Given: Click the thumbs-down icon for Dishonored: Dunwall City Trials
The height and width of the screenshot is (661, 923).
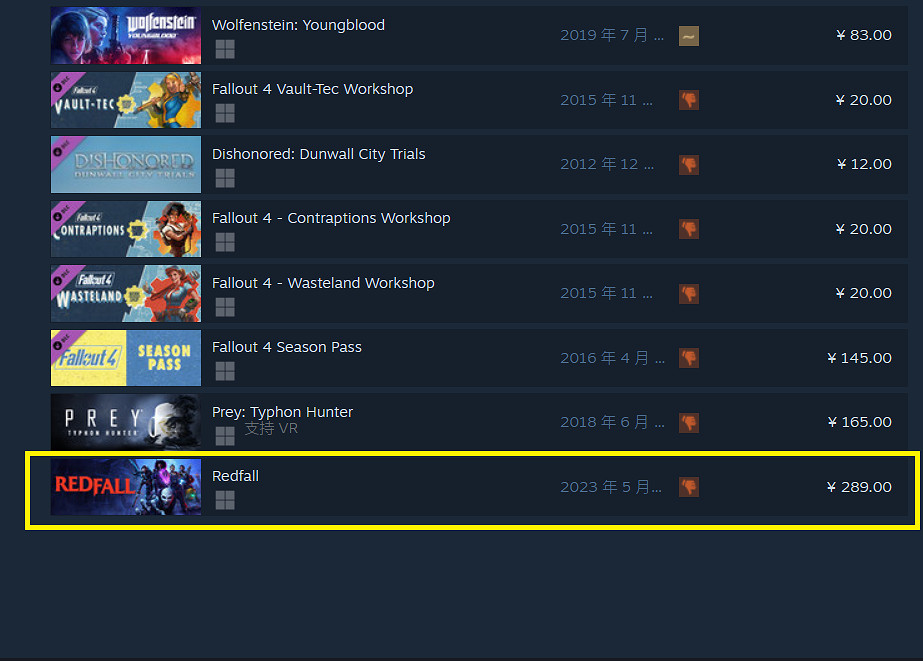Looking at the screenshot, I should tap(689, 165).
